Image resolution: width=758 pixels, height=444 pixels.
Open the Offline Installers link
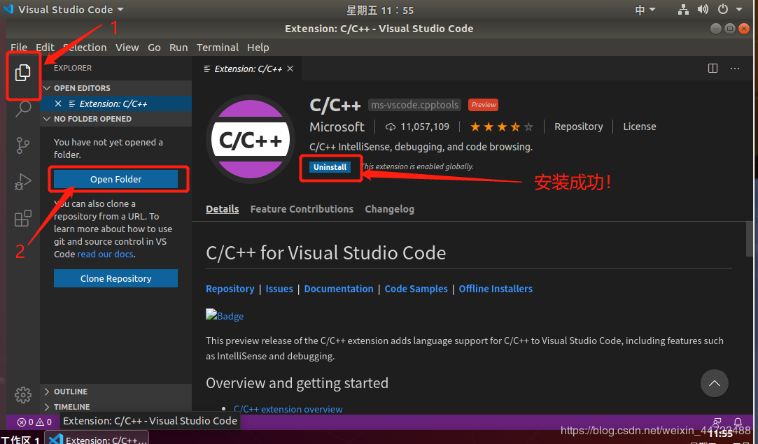(x=496, y=289)
